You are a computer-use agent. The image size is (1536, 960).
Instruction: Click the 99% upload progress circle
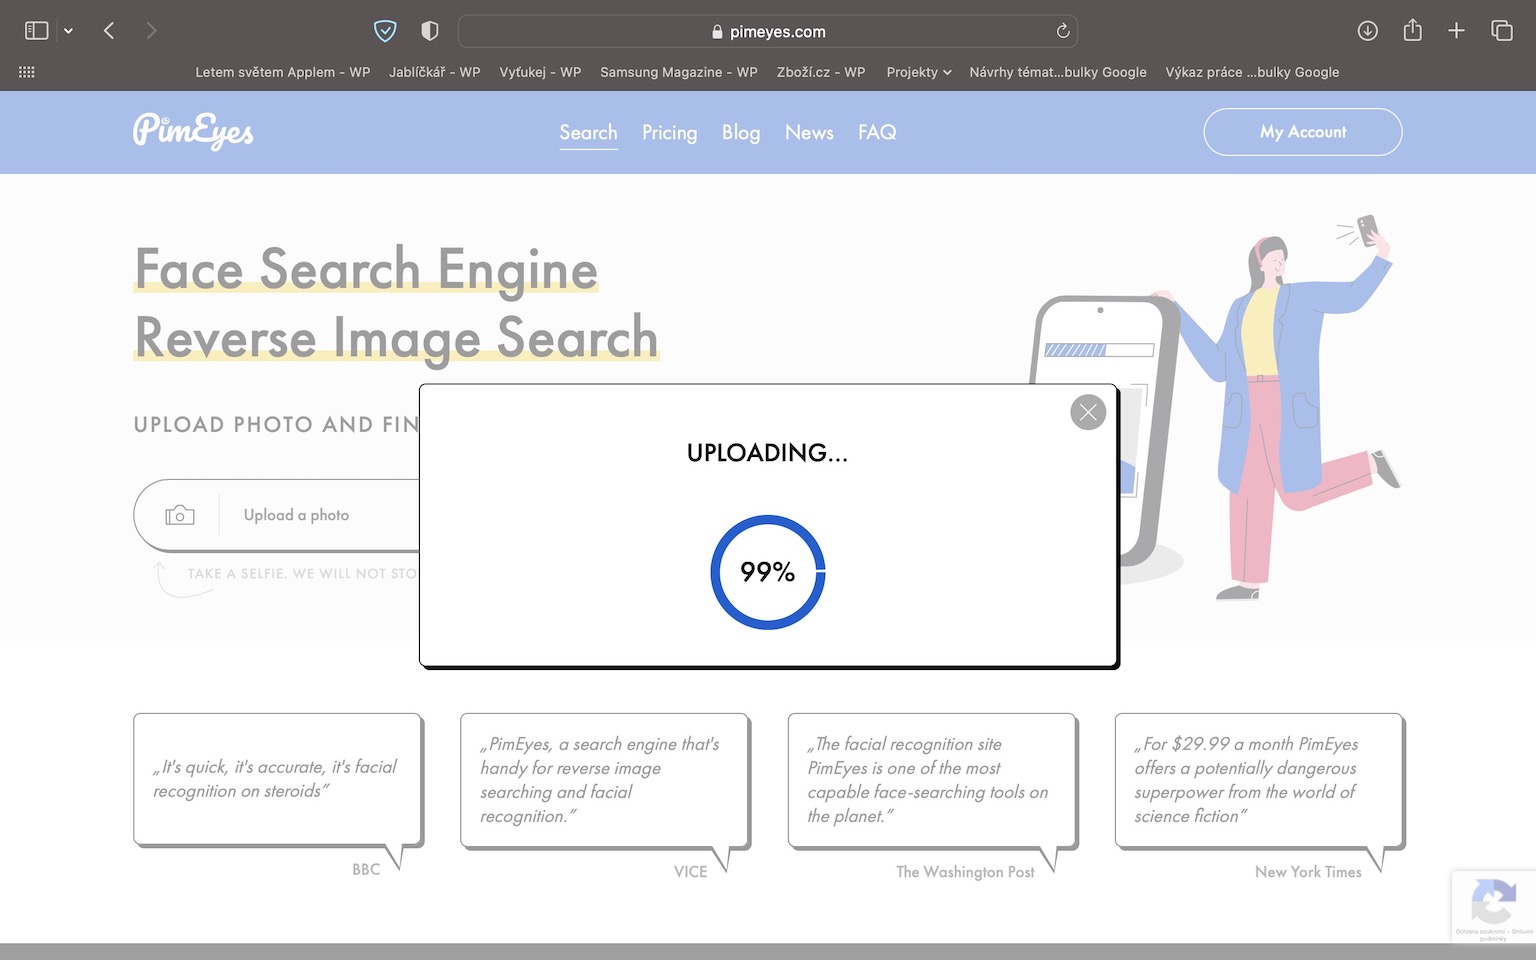coord(767,572)
